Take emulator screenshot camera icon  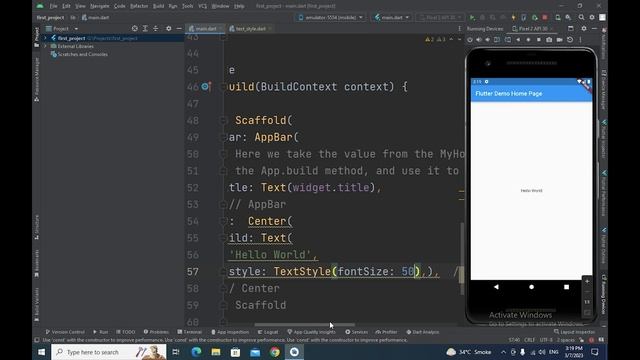[x=549, y=40]
